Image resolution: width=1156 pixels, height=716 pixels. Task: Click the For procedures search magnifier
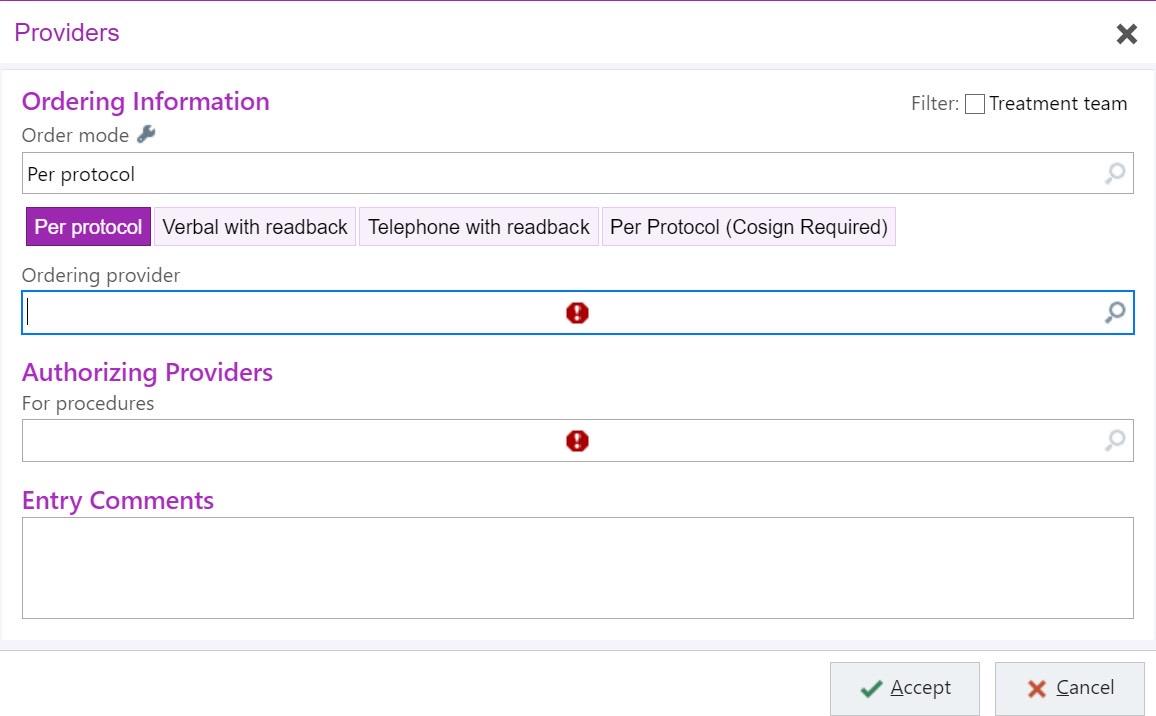pyautogui.click(x=1114, y=440)
